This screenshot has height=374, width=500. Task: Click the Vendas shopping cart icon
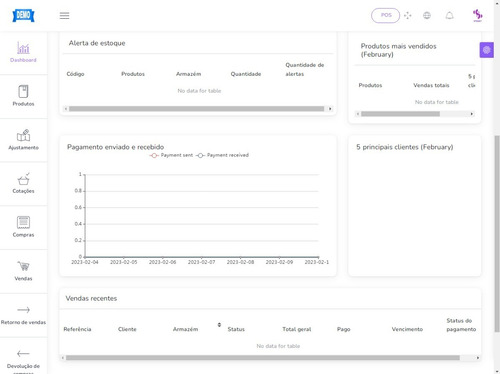pyautogui.click(x=23, y=266)
